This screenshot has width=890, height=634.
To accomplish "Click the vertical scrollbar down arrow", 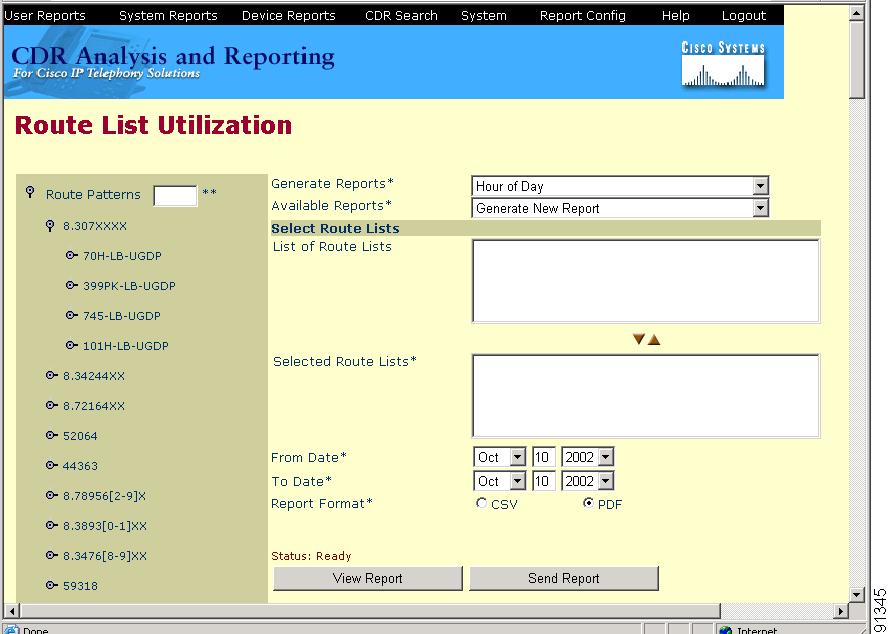I will tap(857, 594).
